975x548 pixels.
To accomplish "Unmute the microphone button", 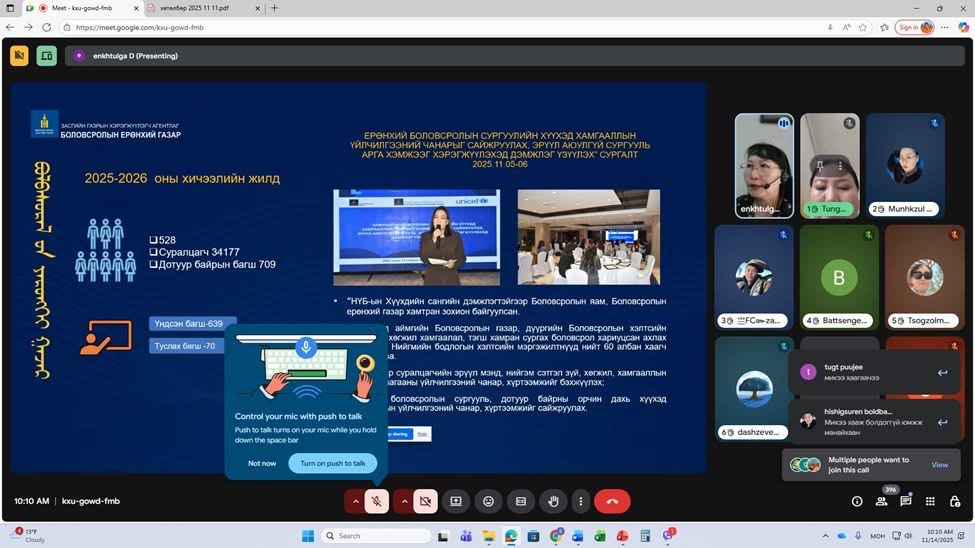I will (377, 501).
